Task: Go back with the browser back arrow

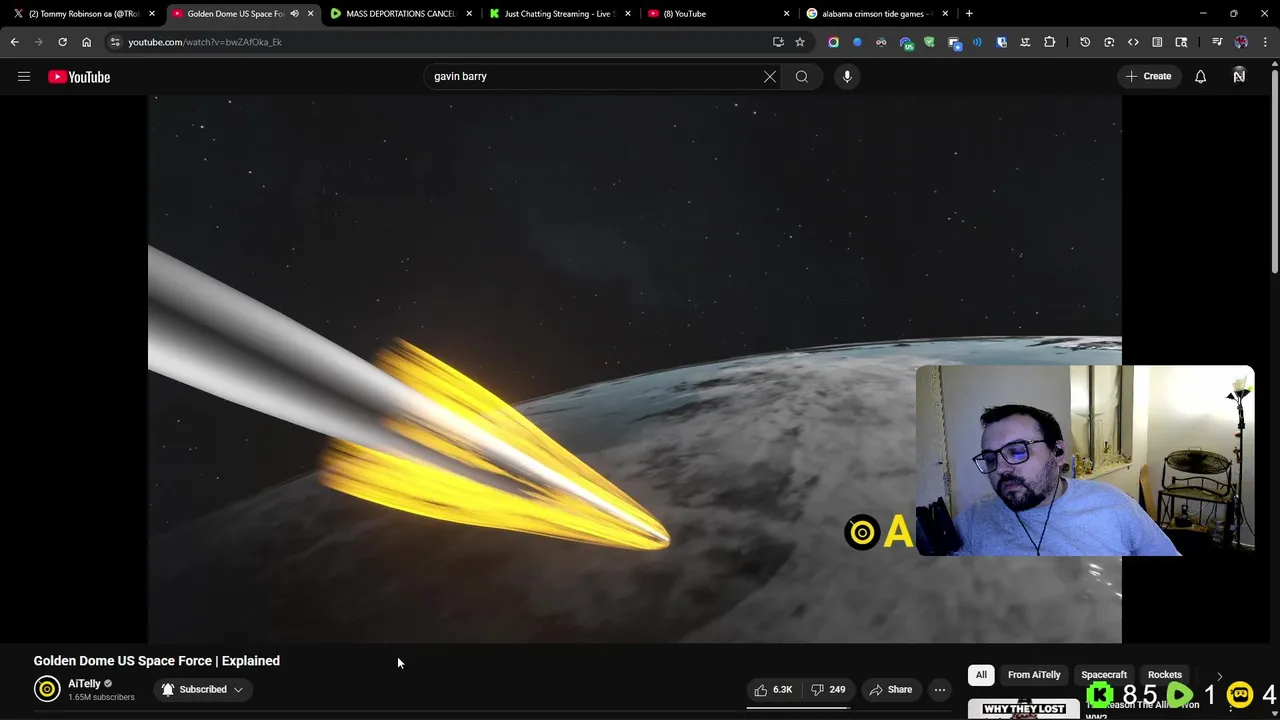Action: click(14, 42)
